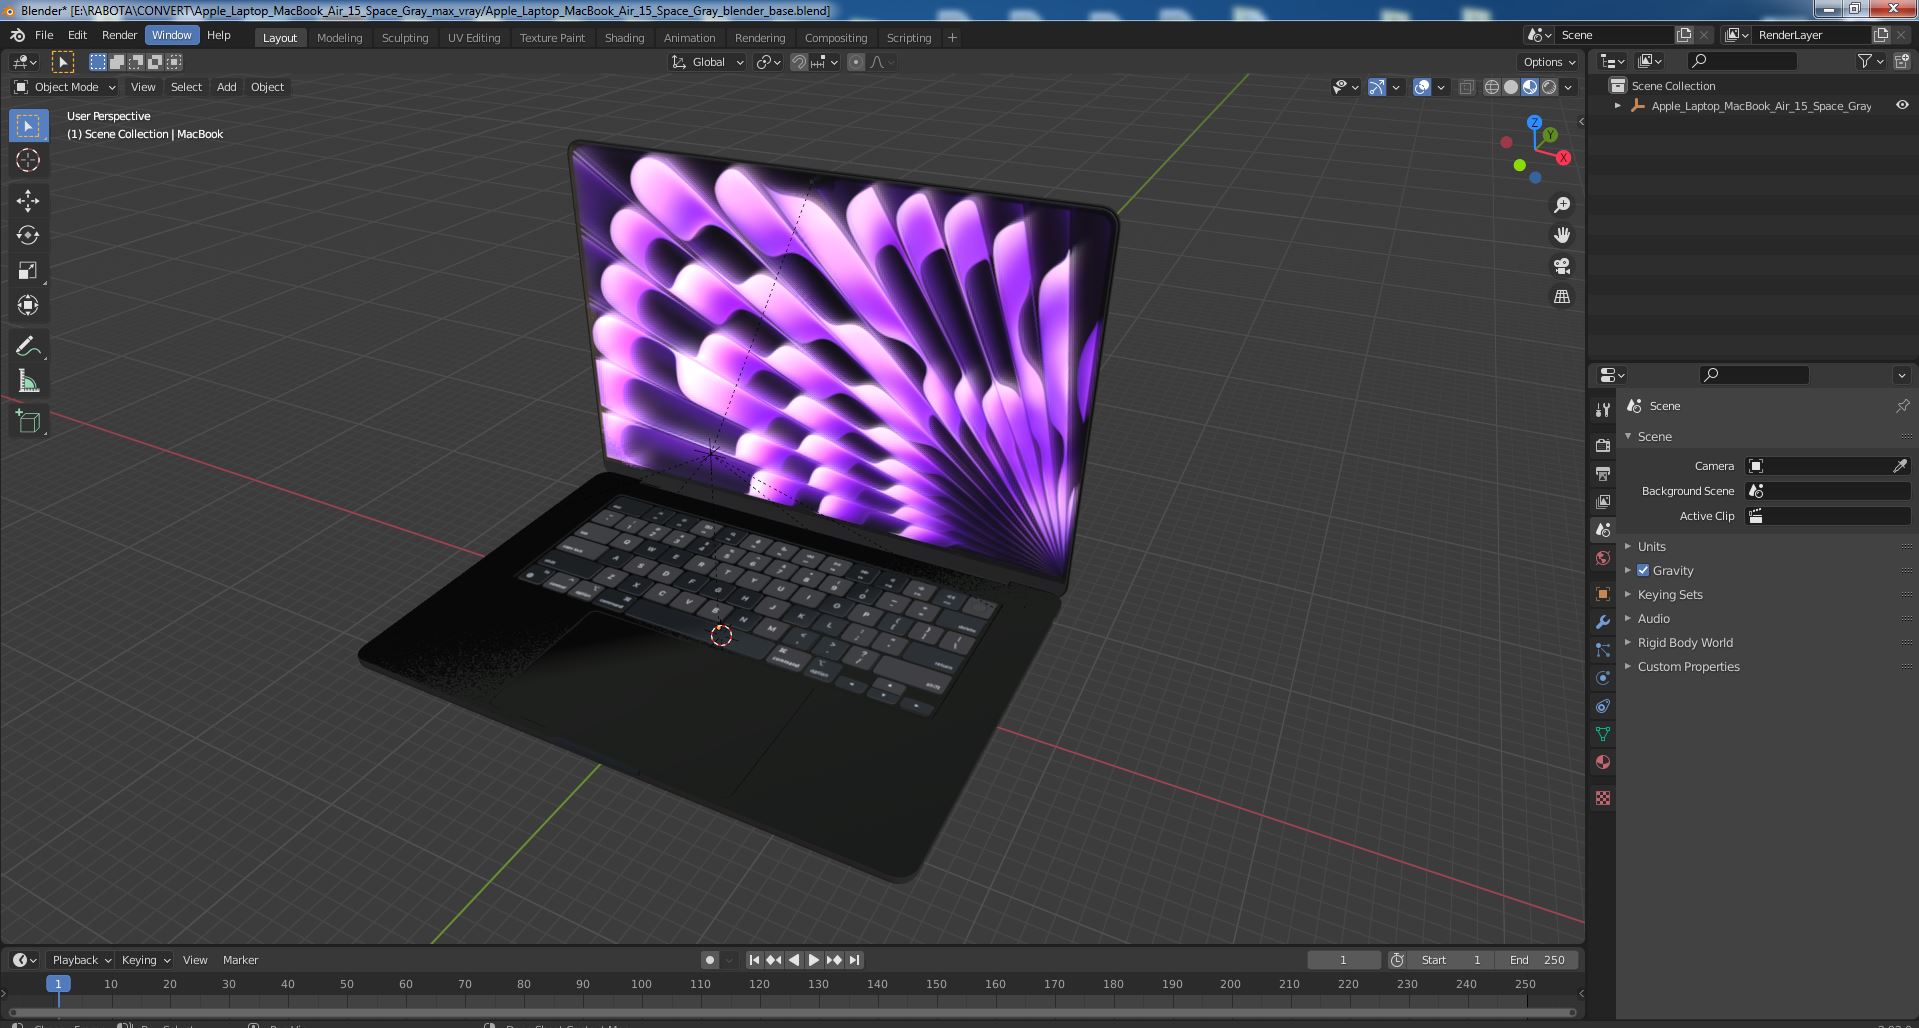Open the Output properties tab
This screenshot has width=1919, height=1028.
1603,473
